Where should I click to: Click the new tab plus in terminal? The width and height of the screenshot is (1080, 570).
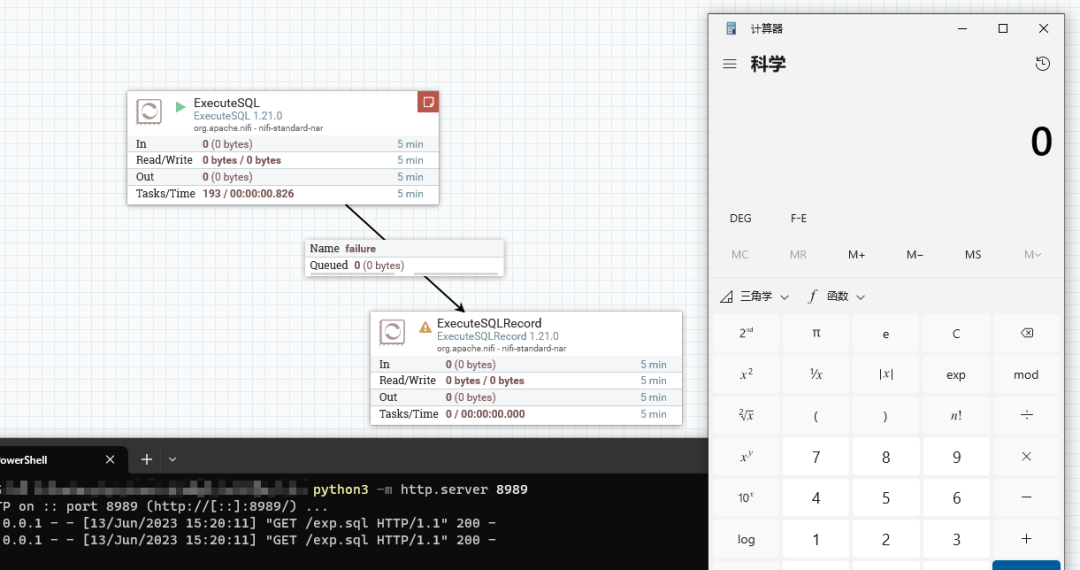(147, 459)
